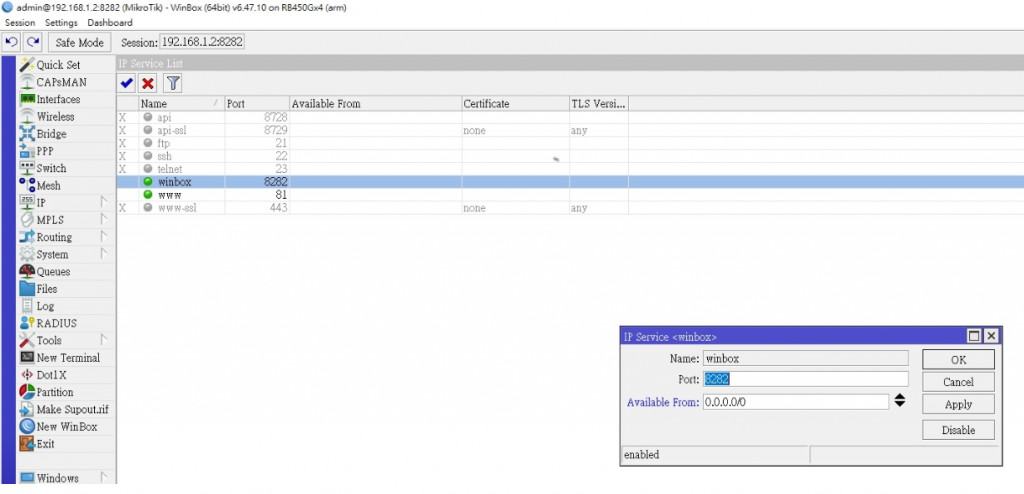The width and height of the screenshot is (1024, 494).
Task: Toggle Available From up/down arrows
Action: point(900,401)
